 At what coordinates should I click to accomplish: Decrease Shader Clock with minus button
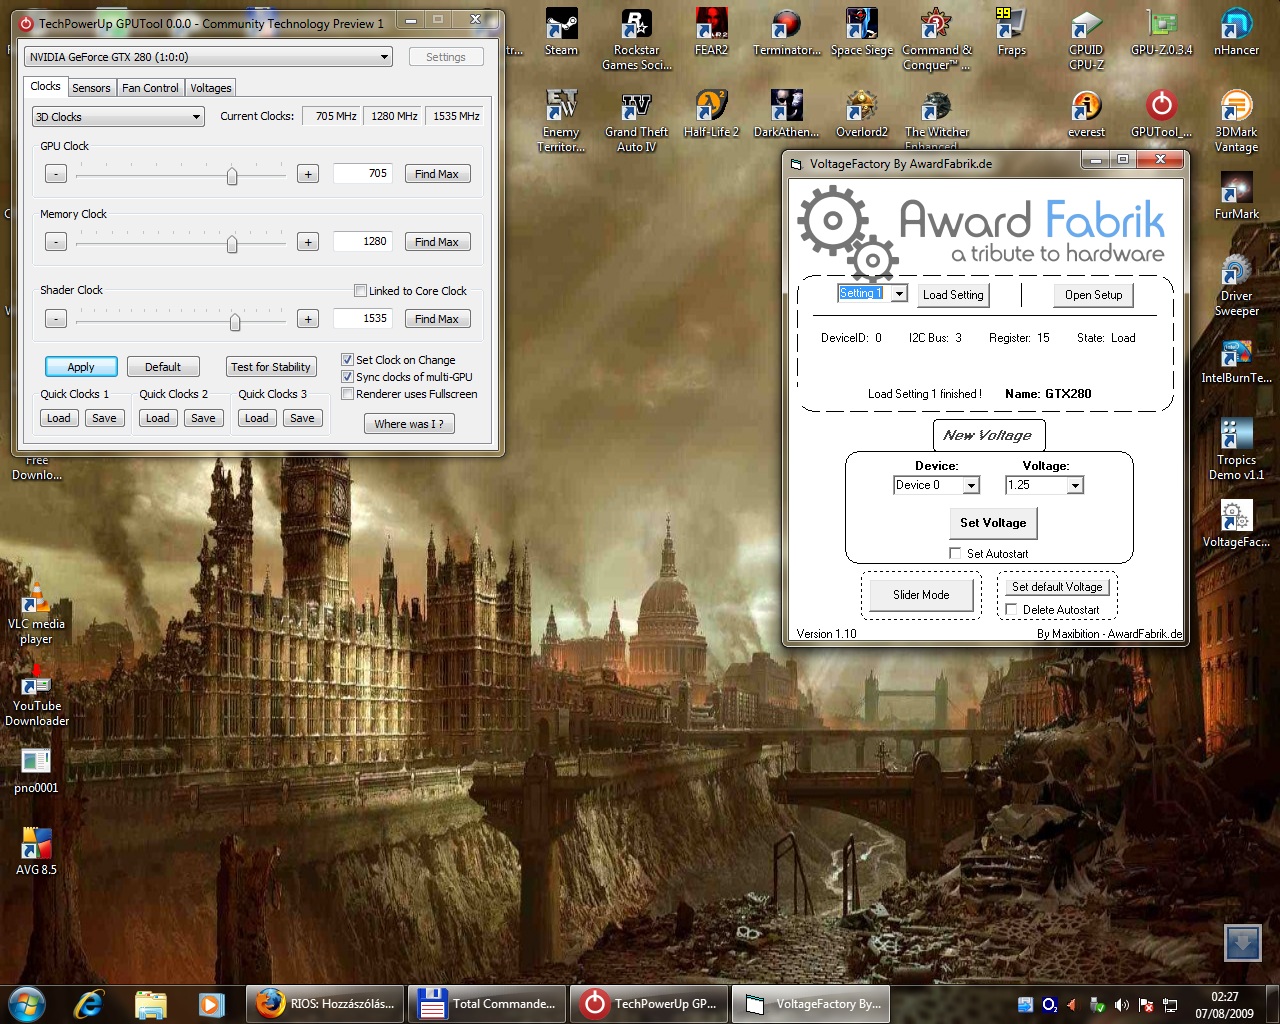click(56, 319)
